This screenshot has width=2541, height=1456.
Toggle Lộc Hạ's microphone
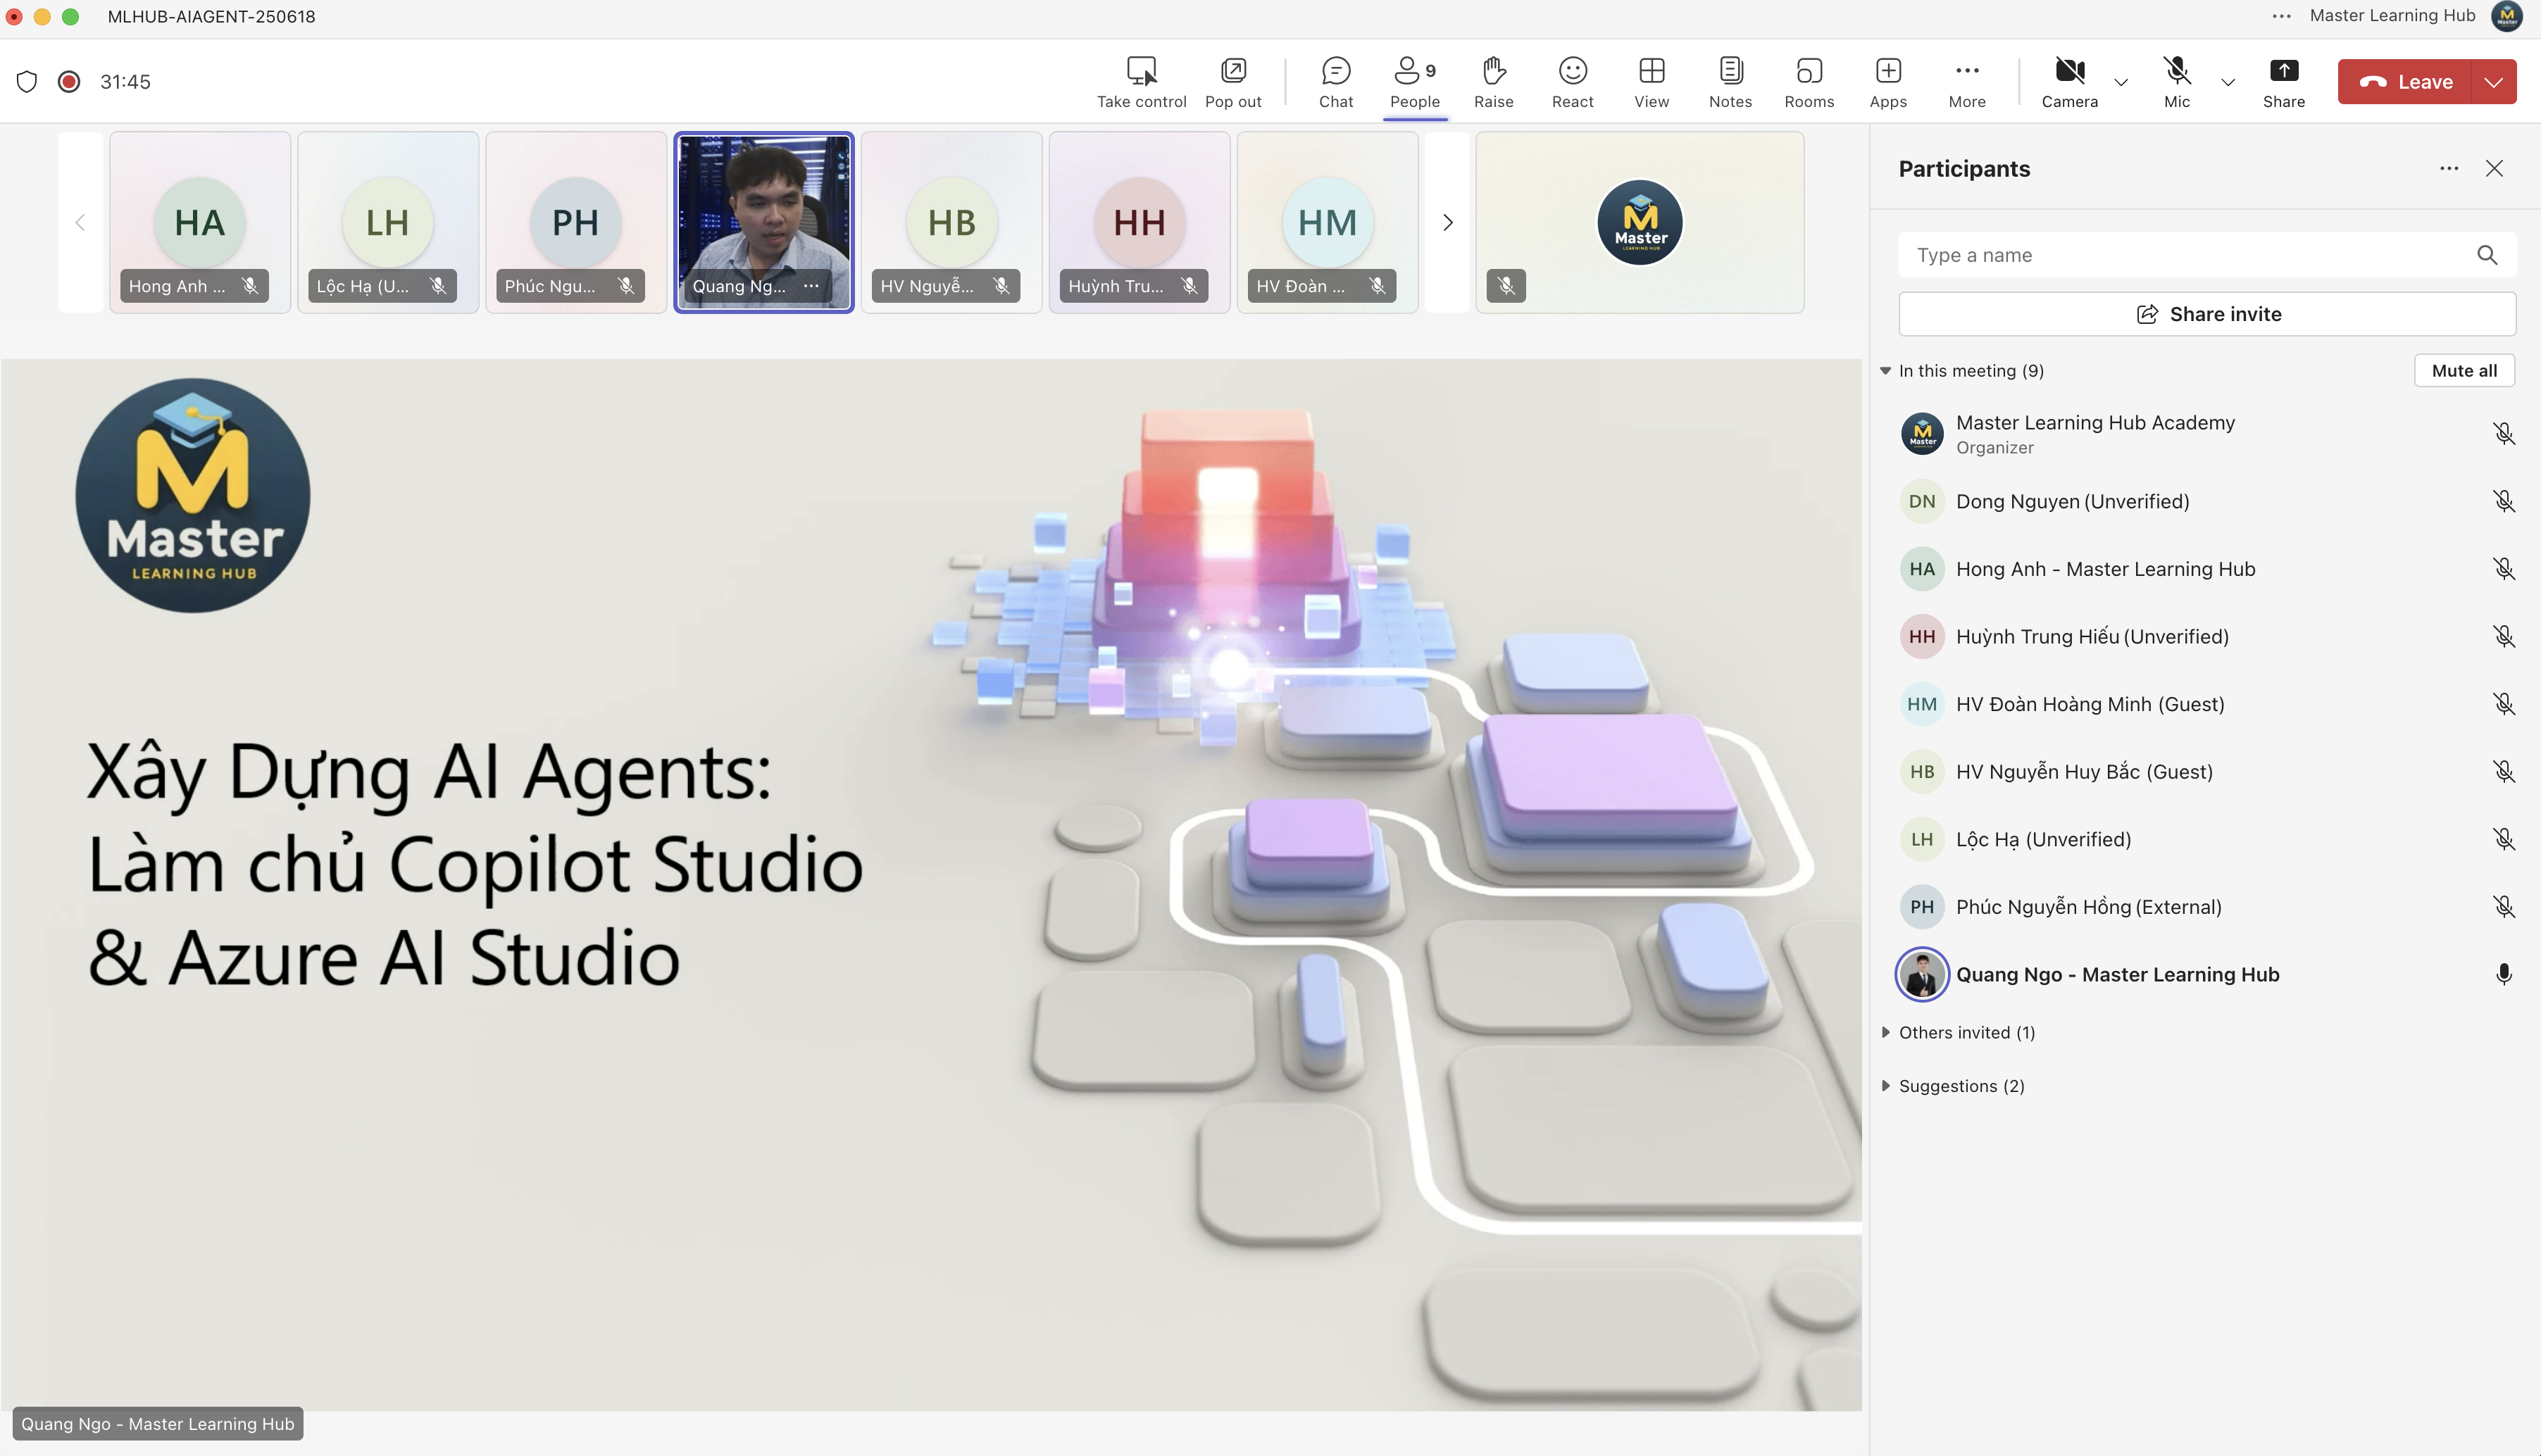tap(2503, 839)
